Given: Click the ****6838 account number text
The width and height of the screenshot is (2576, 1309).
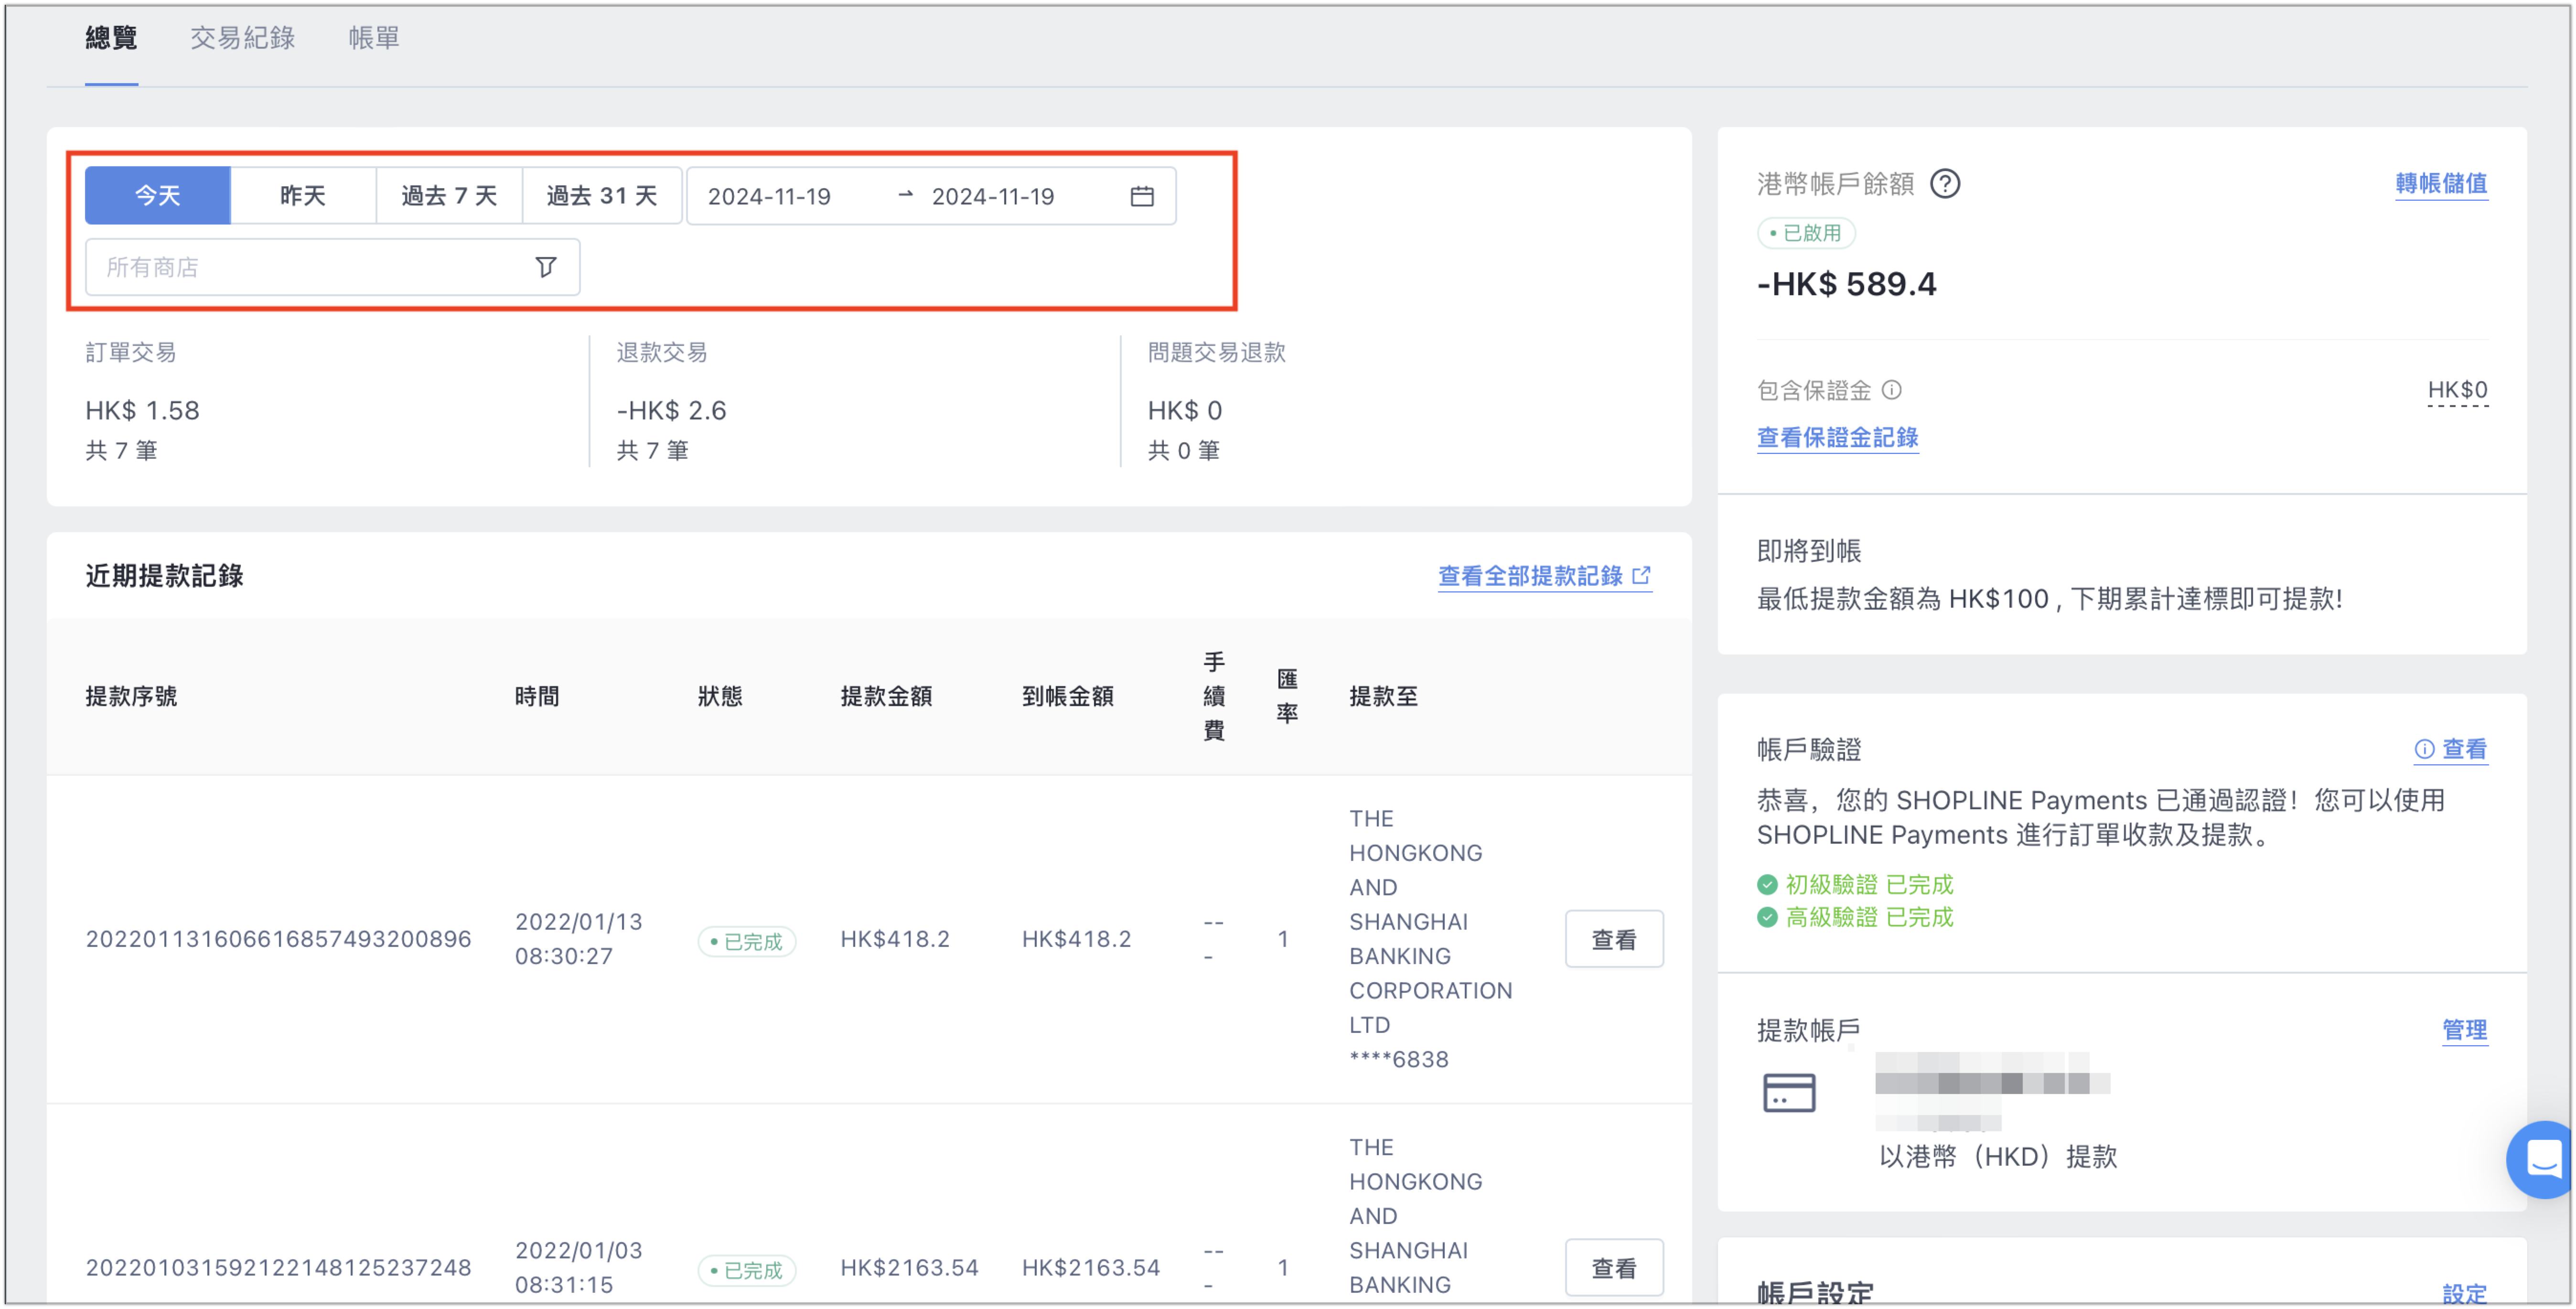Looking at the screenshot, I should point(1398,1059).
